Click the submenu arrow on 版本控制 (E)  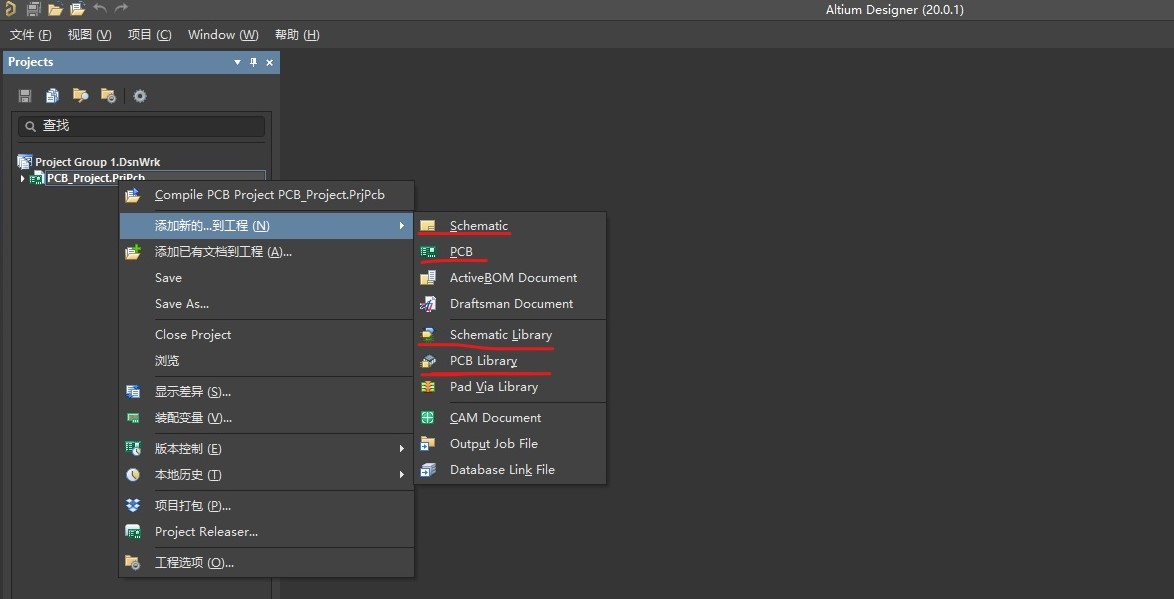[x=402, y=449]
